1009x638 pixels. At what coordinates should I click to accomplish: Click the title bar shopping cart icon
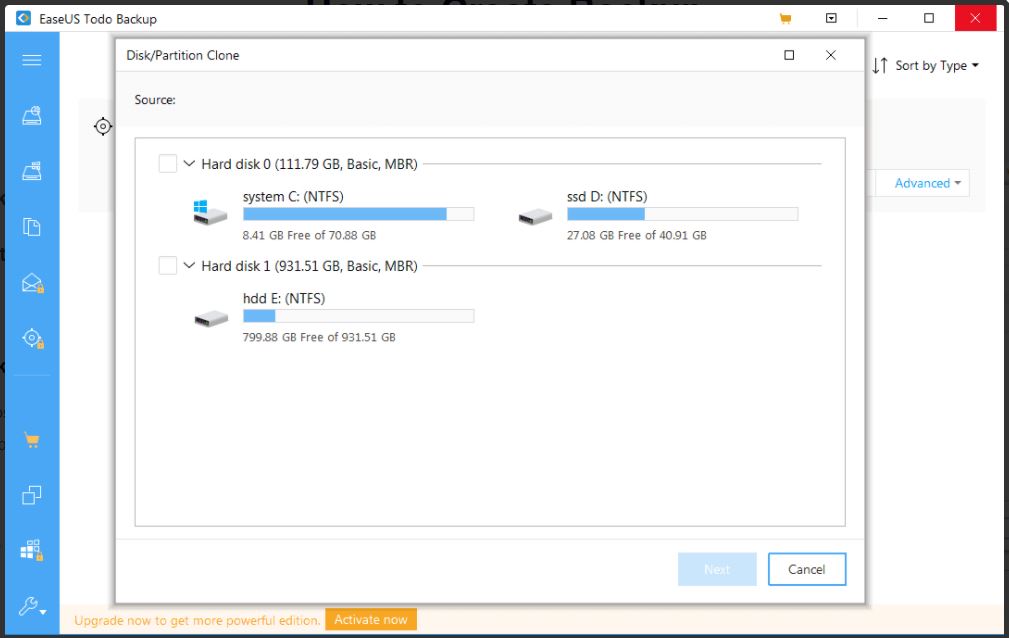[x=785, y=19]
